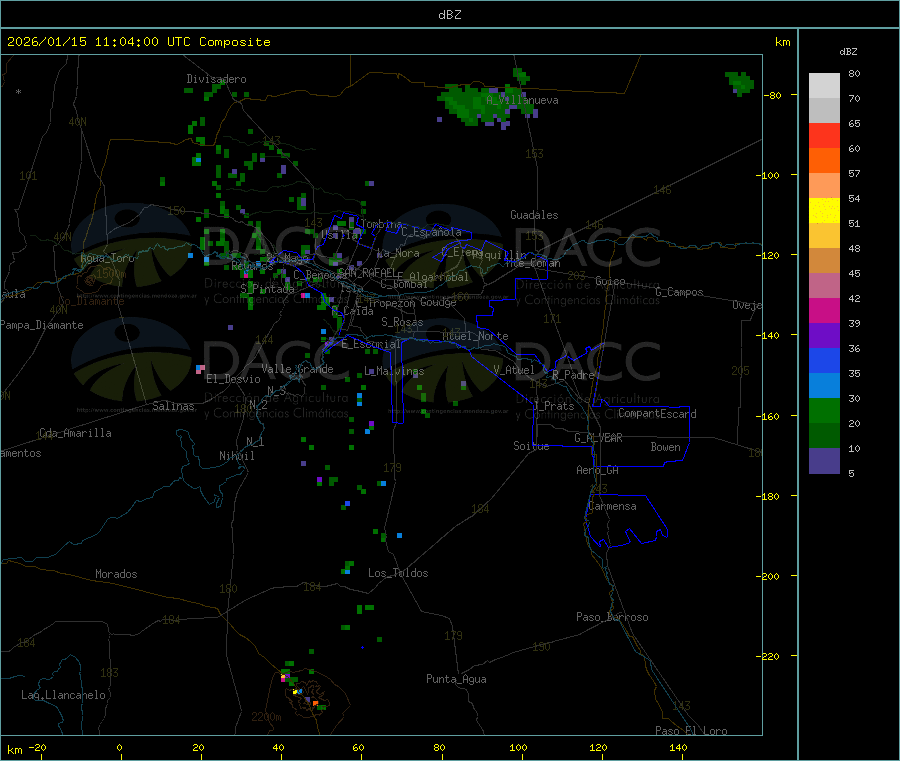Click the 'S_Rosas' map label
900x761 pixels.
(402, 323)
